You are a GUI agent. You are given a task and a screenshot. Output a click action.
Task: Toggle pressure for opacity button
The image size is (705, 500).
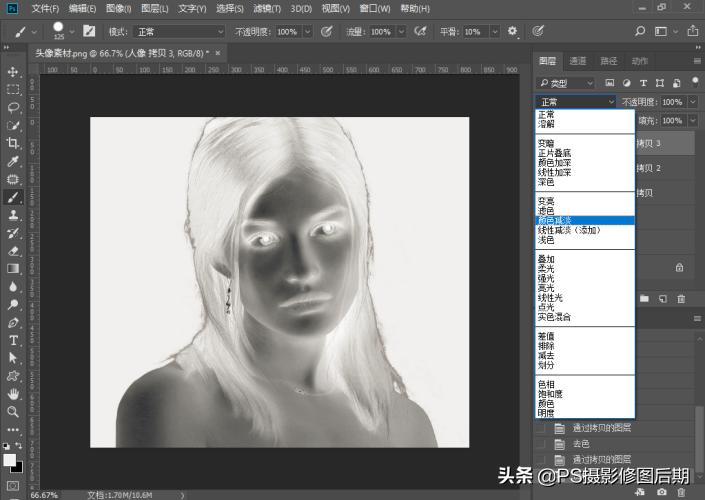[x=327, y=31]
